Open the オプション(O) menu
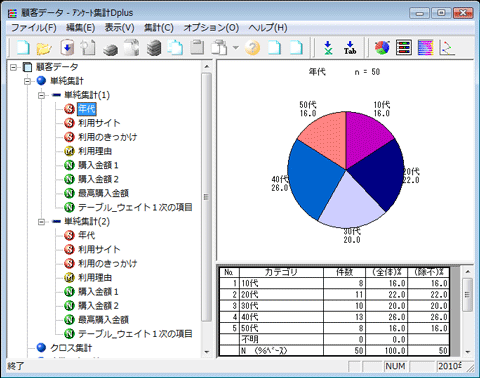Screen dimensions: 480x378 [x=211, y=28]
